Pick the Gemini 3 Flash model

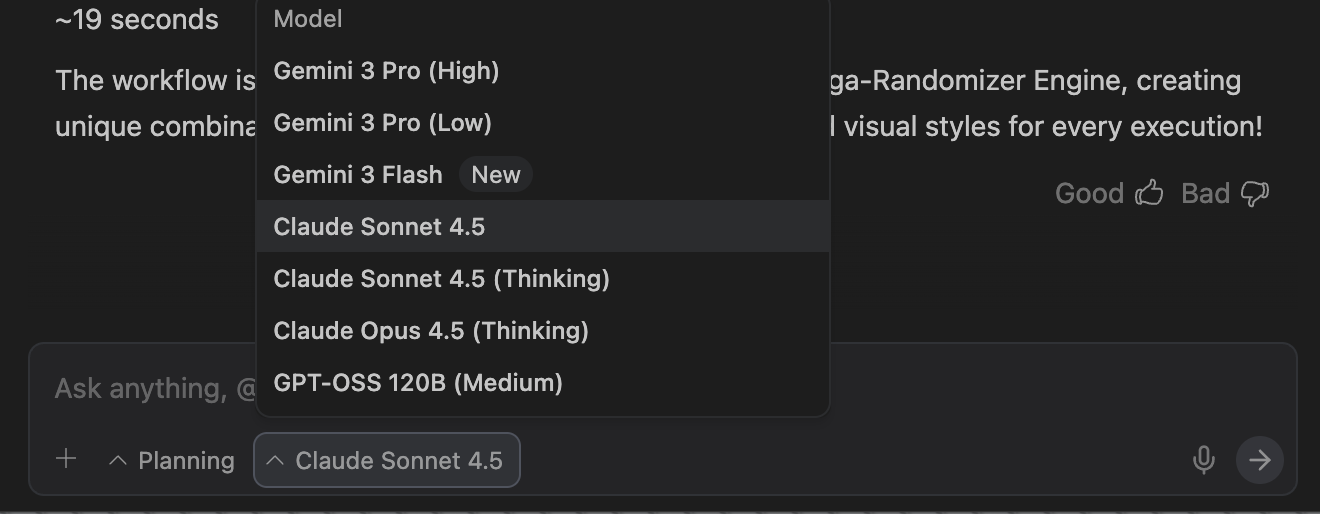tap(358, 175)
